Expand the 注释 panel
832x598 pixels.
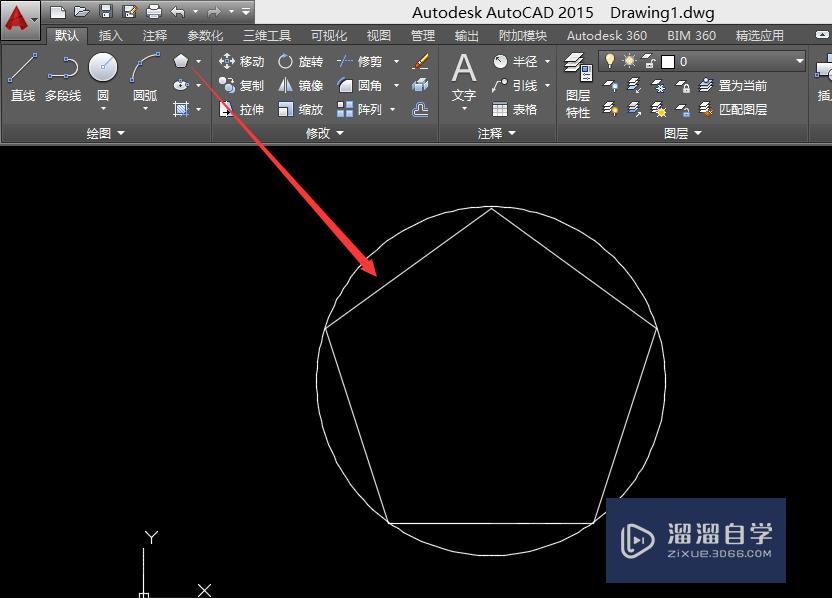click(497, 133)
